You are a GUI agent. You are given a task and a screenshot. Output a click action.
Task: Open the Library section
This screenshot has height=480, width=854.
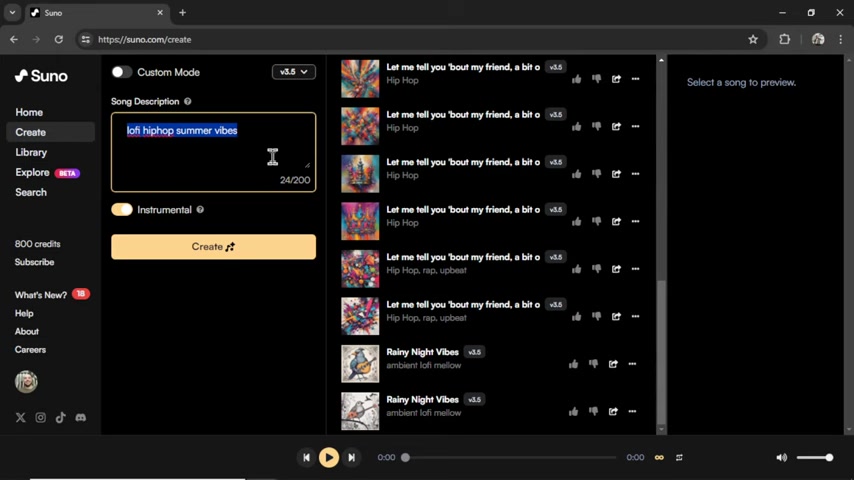tap(31, 153)
